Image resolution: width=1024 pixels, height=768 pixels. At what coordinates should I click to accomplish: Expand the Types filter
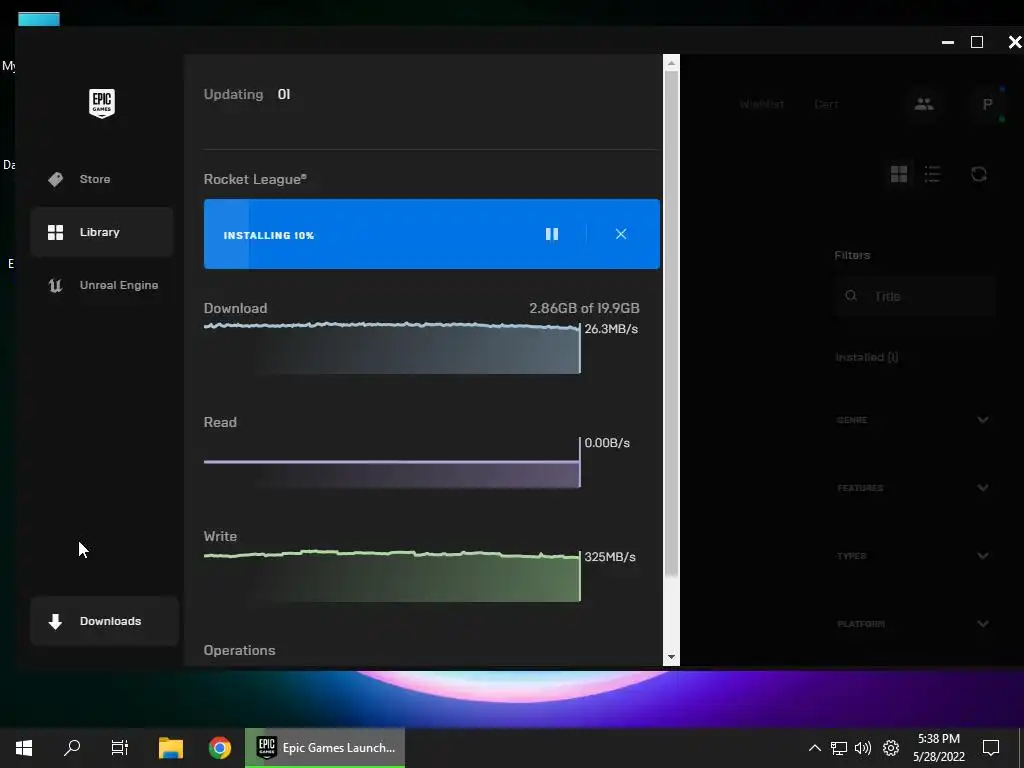point(913,556)
